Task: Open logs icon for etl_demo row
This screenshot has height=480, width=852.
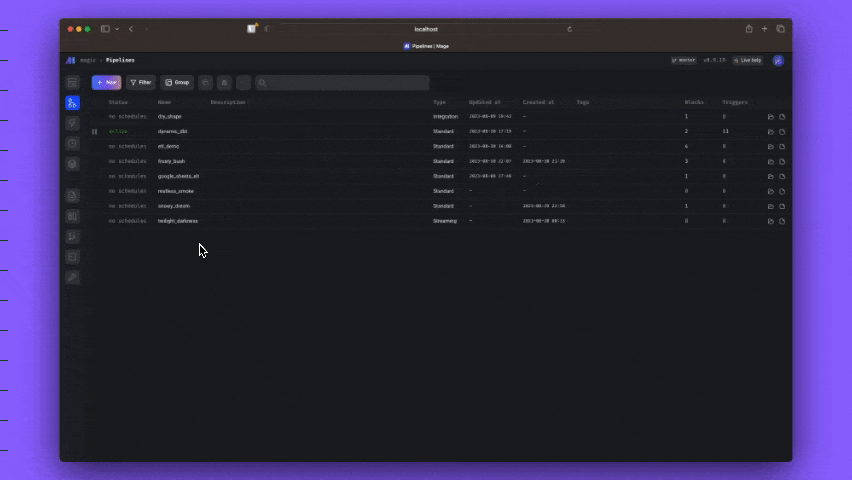Action: pyautogui.click(x=782, y=147)
